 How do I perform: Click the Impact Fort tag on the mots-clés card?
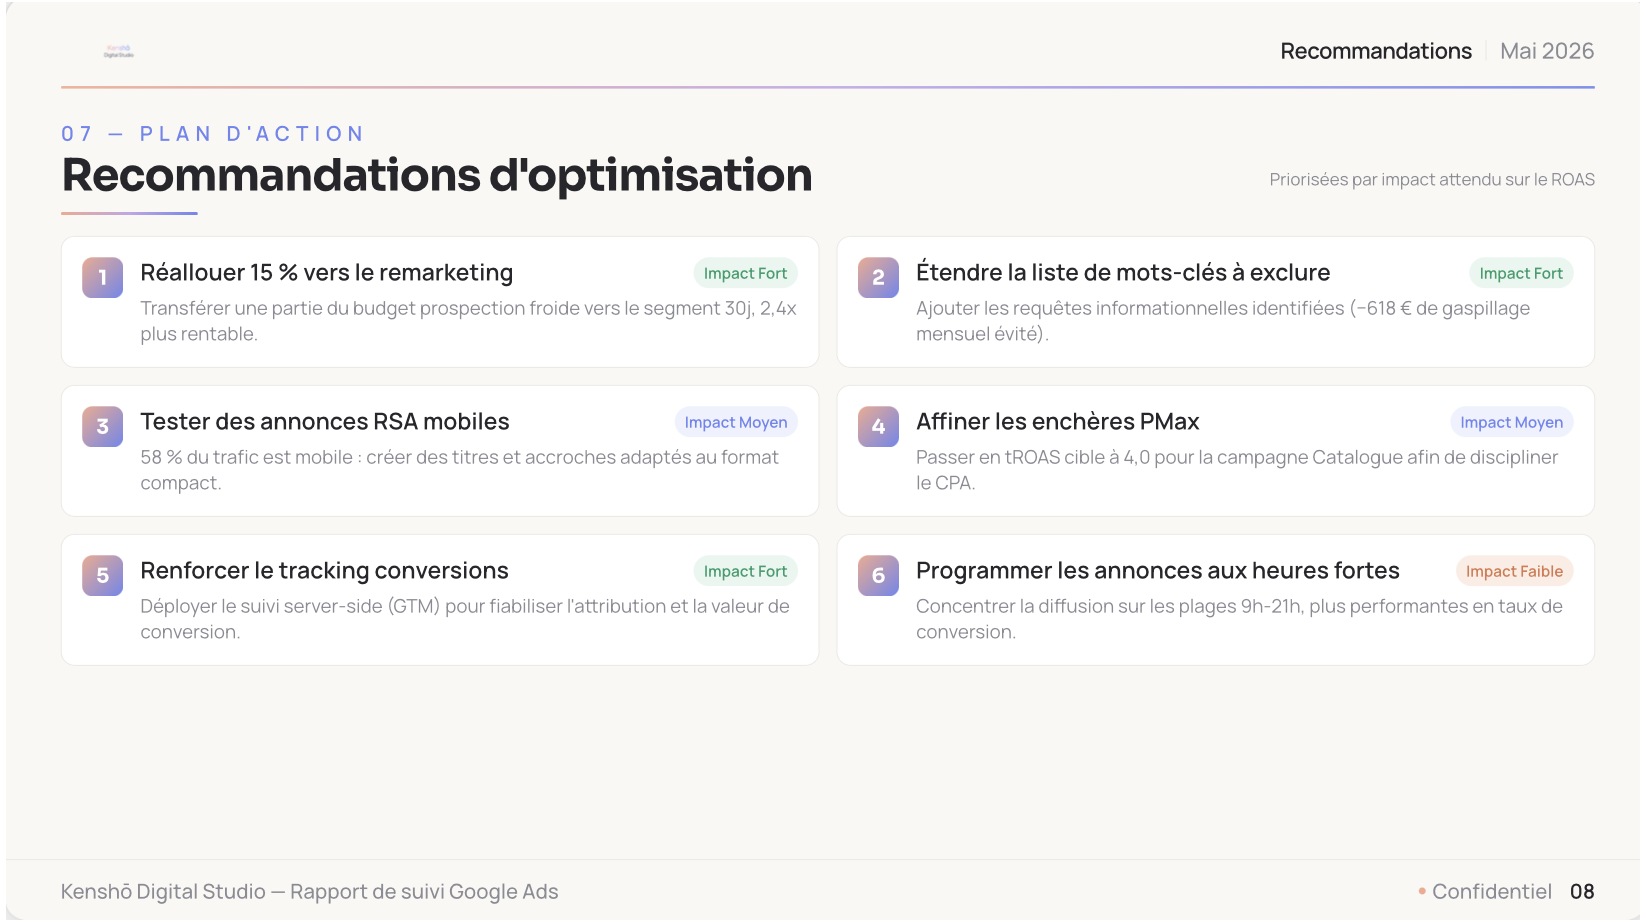(x=1521, y=273)
